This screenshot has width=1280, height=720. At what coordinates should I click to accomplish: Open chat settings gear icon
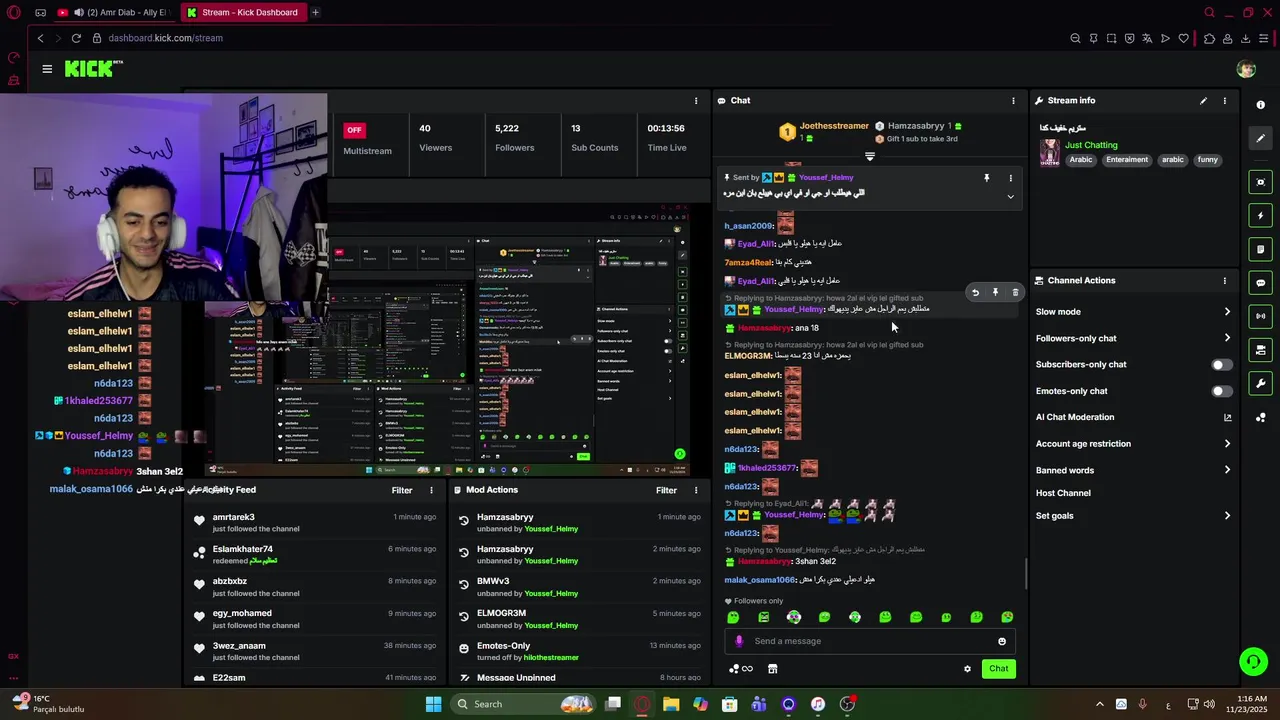point(967,669)
